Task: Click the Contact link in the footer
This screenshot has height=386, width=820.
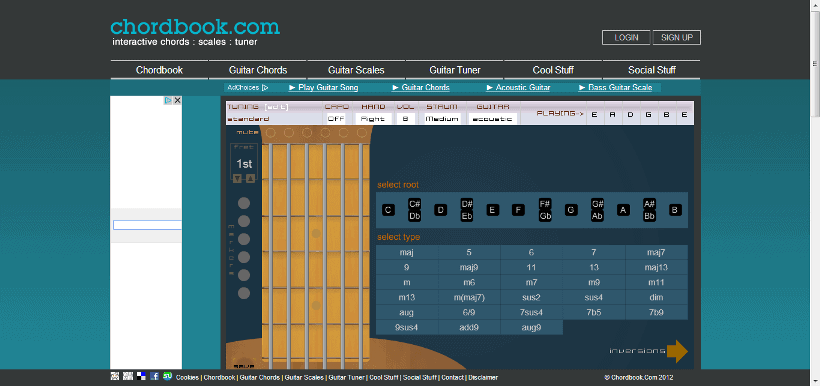Action: click(452, 378)
